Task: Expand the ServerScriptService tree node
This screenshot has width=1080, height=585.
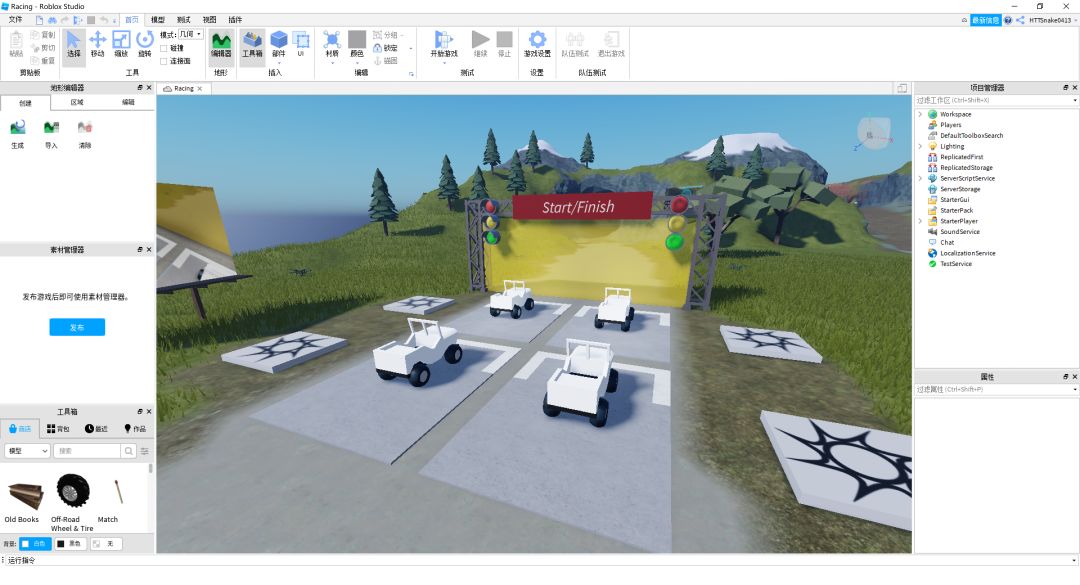Action: point(920,178)
